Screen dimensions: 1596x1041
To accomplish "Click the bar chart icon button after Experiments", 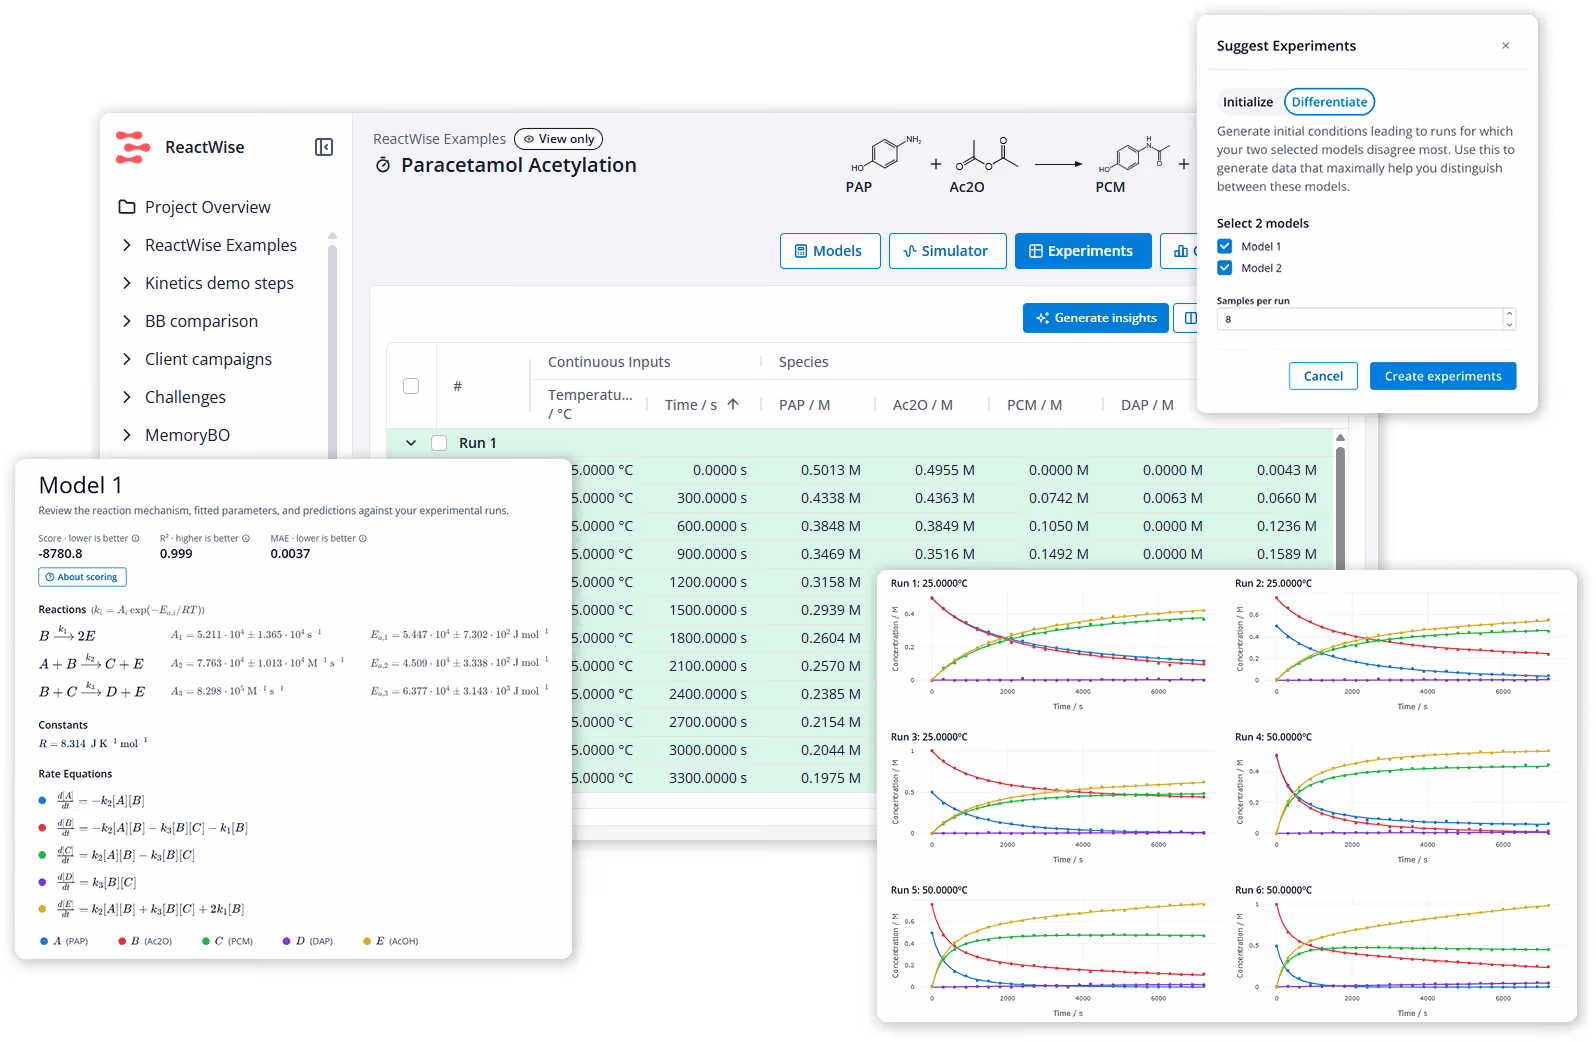I will pyautogui.click(x=1181, y=251).
